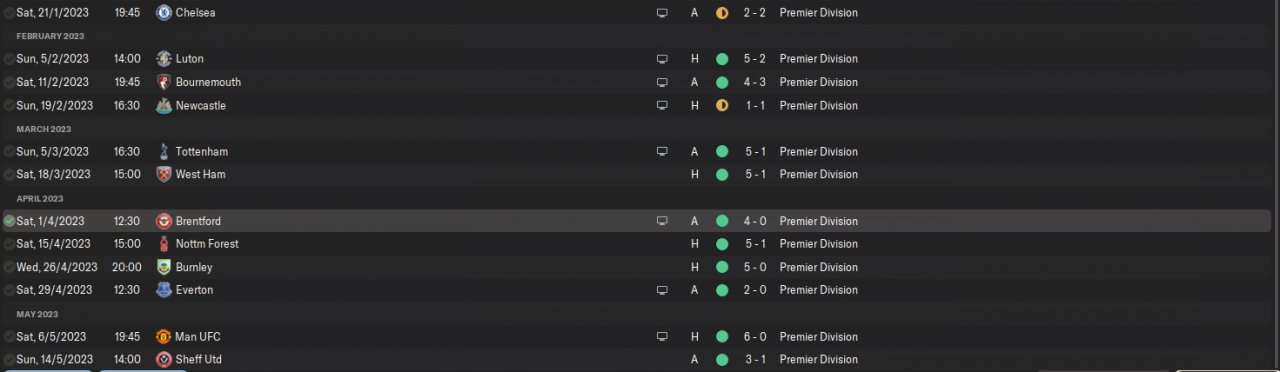Click the TV broadcast icon on Chelsea row
This screenshot has height=372, width=1280.
[x=661, y=13]
